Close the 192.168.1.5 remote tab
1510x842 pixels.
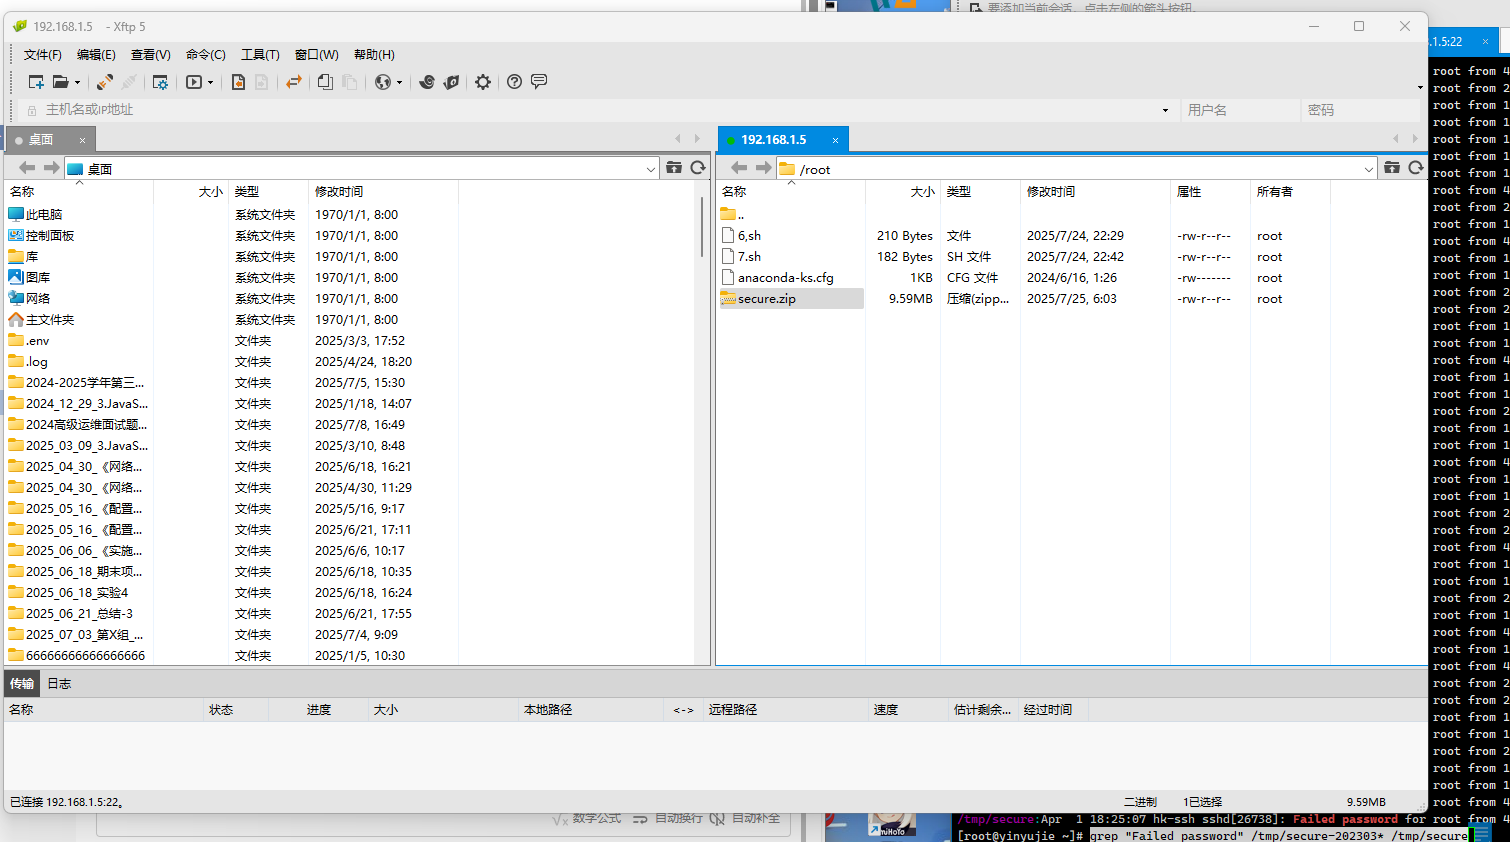(x=835, y=140)
